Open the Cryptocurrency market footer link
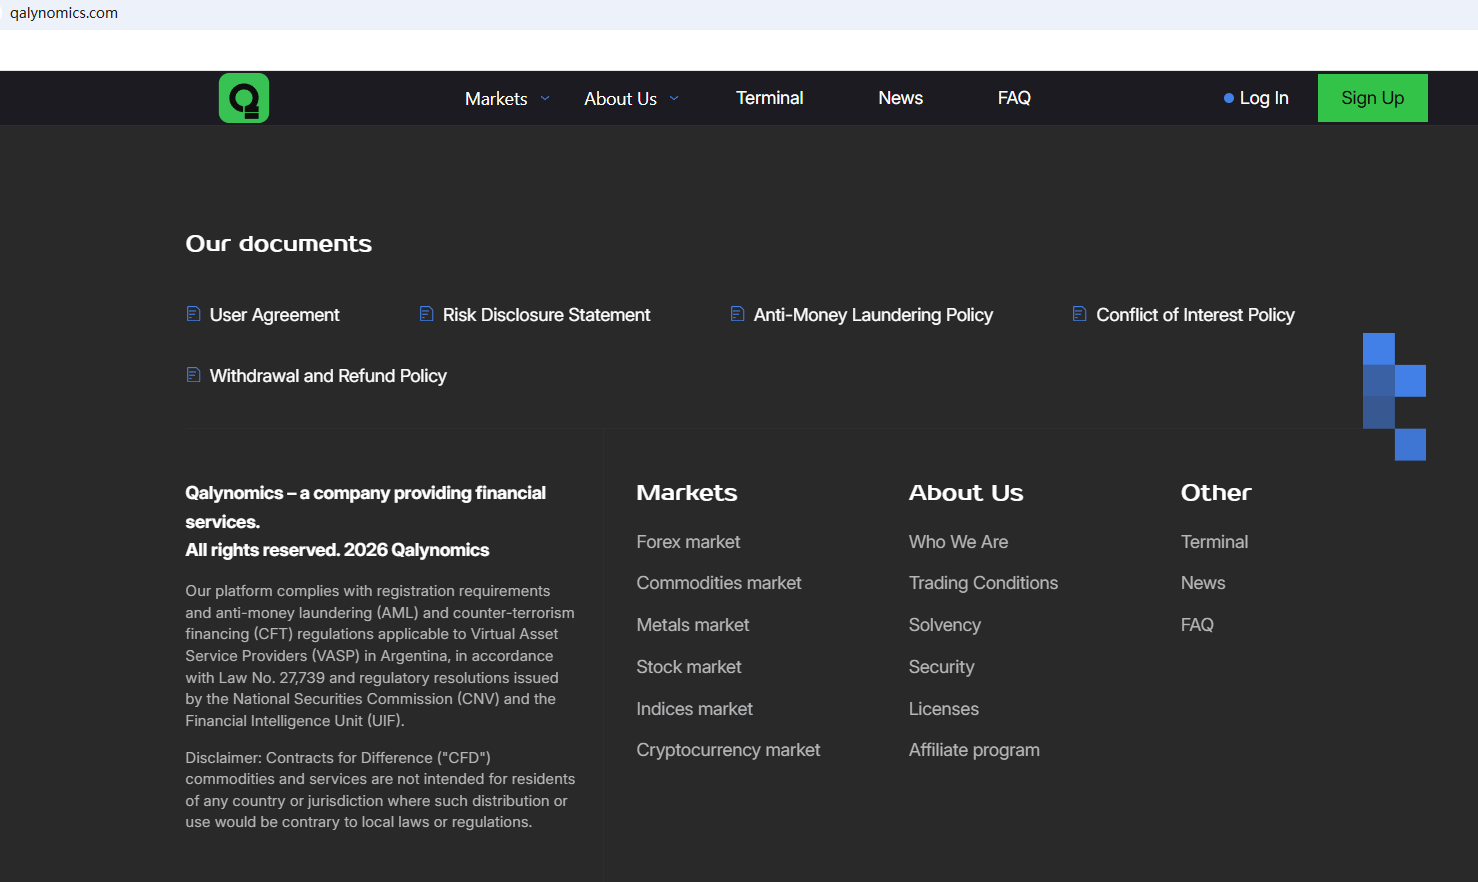This screenshot has width=1478, height=882. (x=728, y=750)
